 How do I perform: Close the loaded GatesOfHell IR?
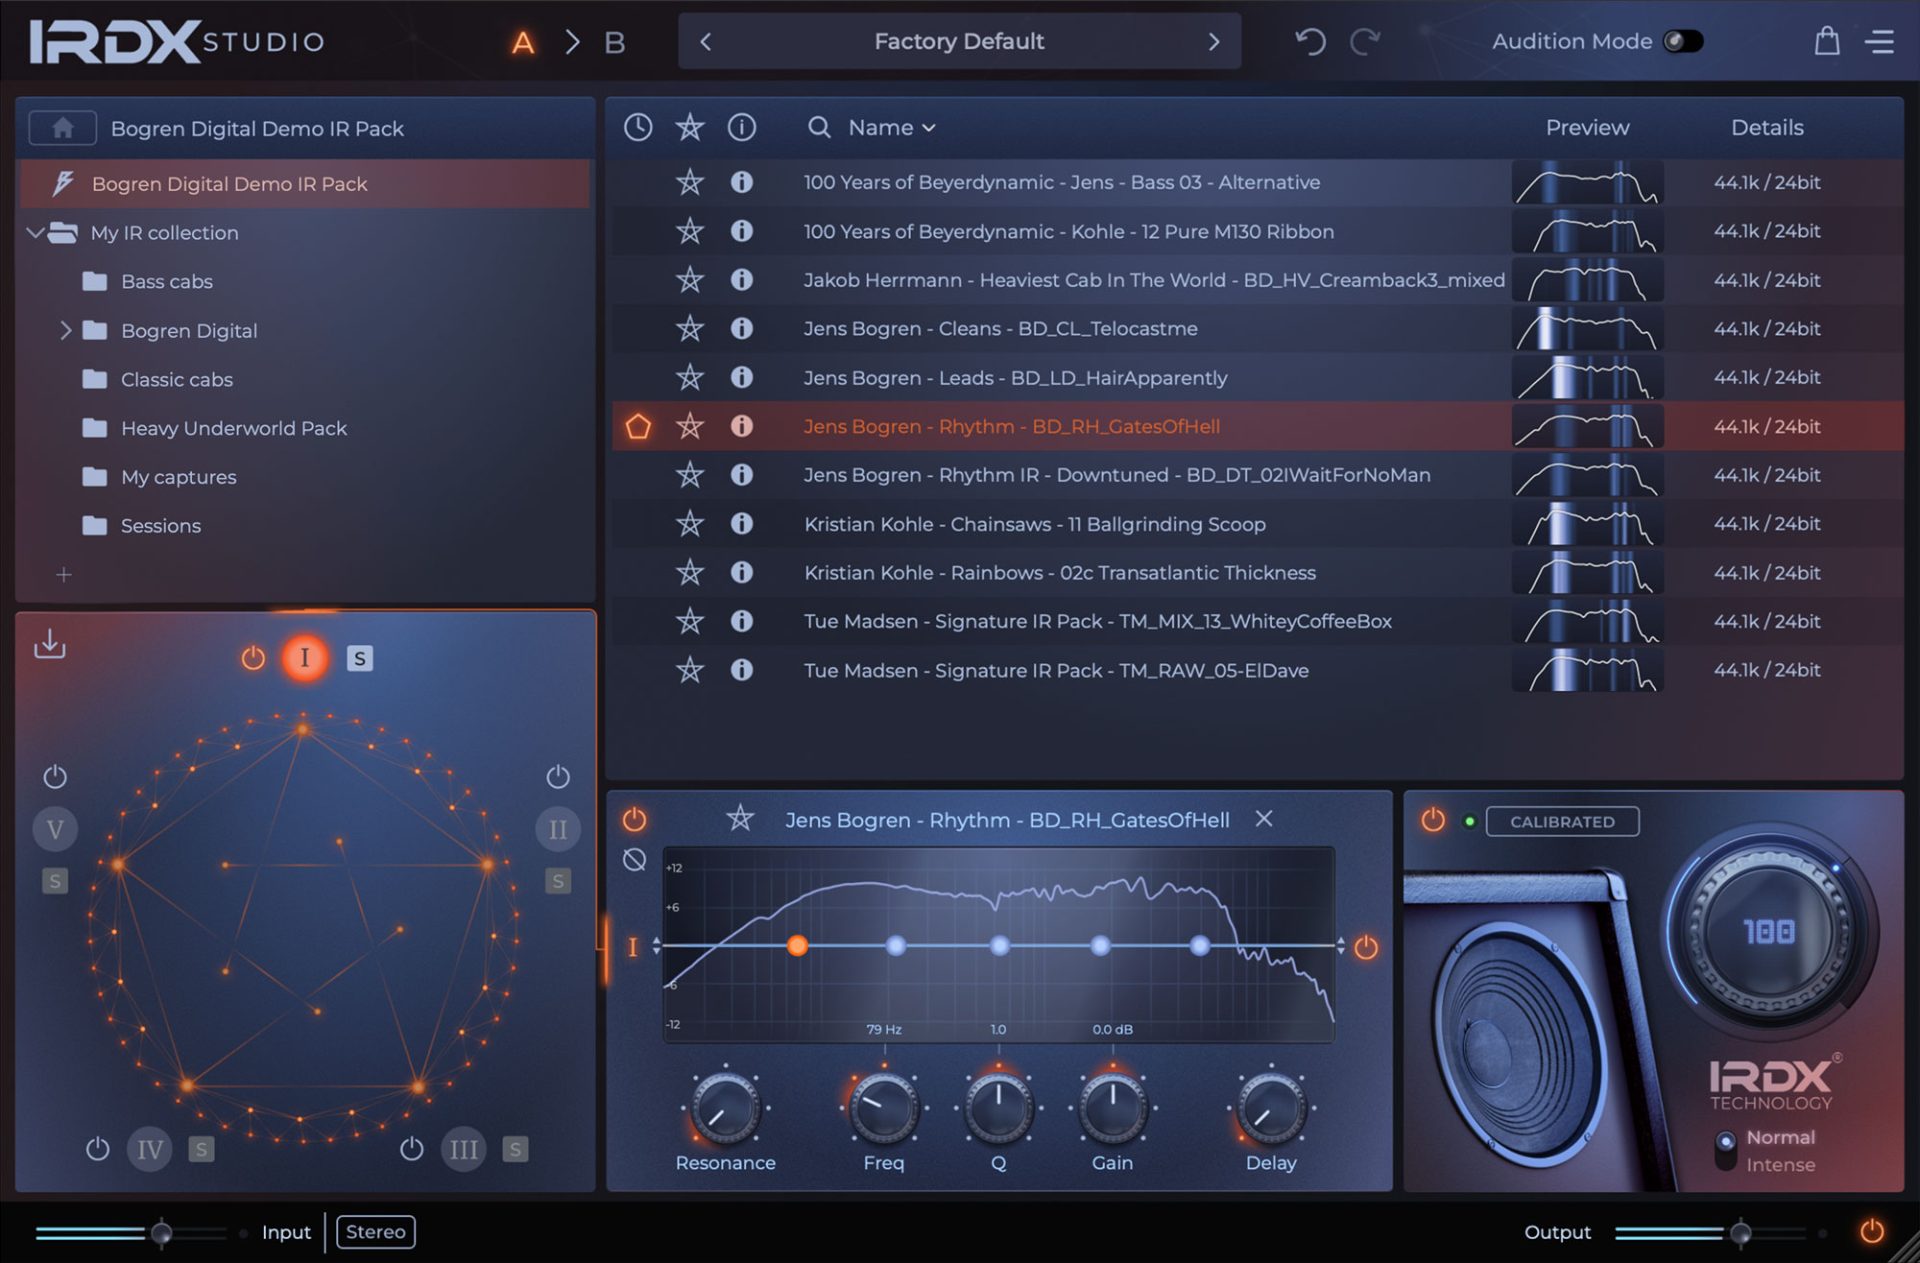1264,819
